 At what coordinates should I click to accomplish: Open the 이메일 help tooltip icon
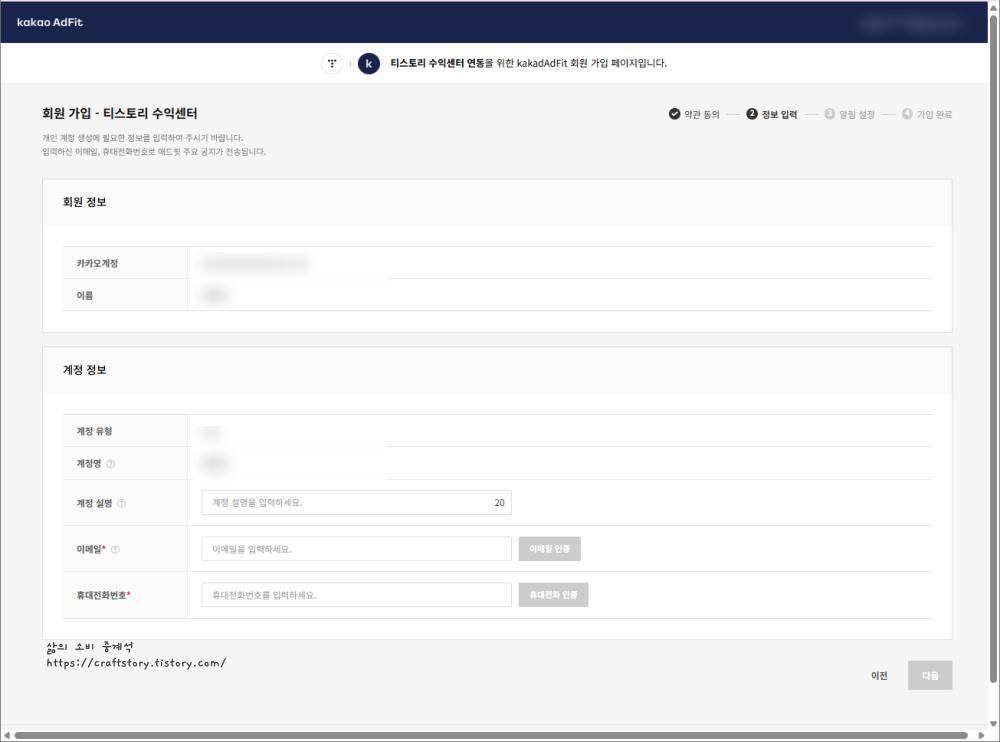point(115,549)
